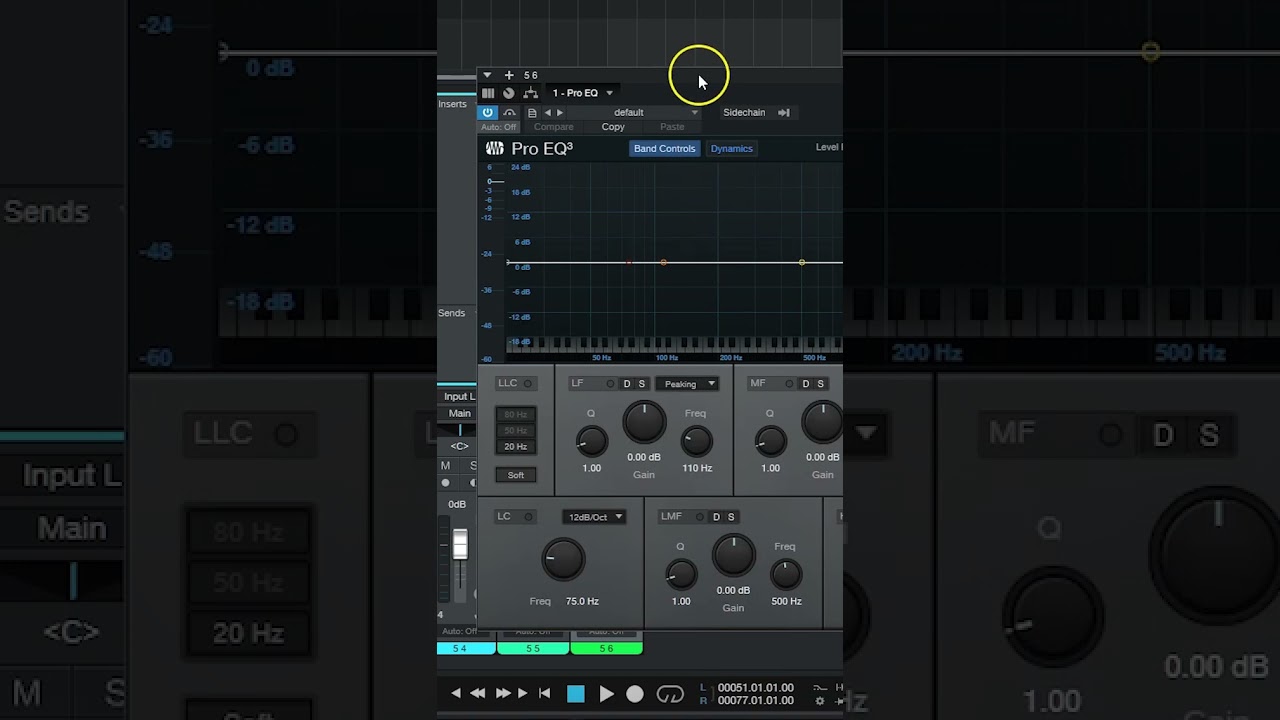The image size is (1280, 720).
Task: Select the yellow LMF band node
Action: click(802, 262)
